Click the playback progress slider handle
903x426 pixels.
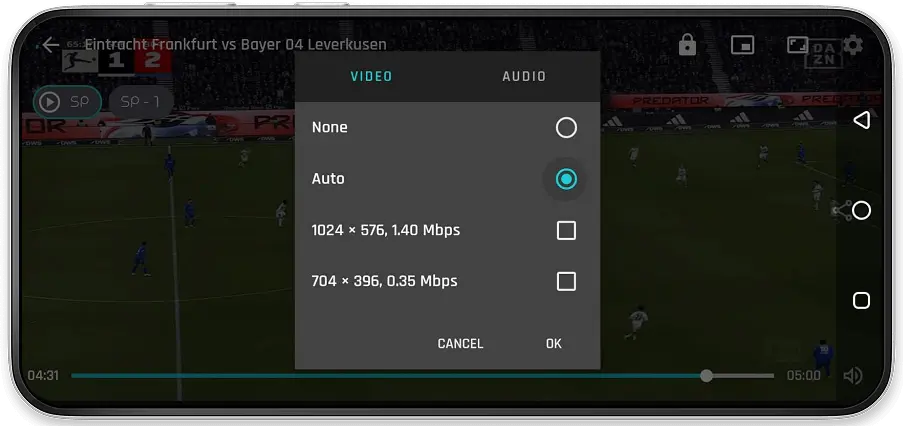(x=707, y=376)
